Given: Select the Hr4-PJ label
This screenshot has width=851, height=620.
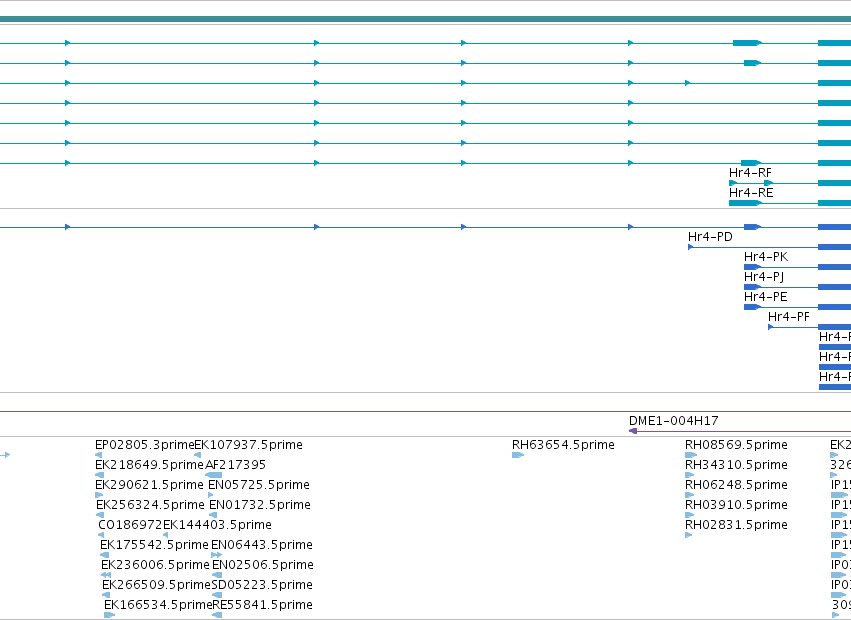Looking at the screenshot, I should click(764, 277).
